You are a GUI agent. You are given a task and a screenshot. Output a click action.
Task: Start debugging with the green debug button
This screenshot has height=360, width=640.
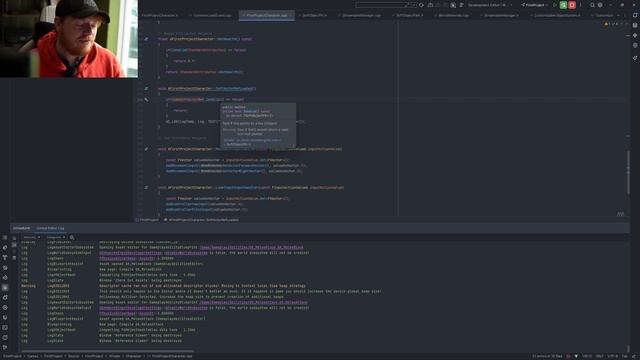click(563, 5)
